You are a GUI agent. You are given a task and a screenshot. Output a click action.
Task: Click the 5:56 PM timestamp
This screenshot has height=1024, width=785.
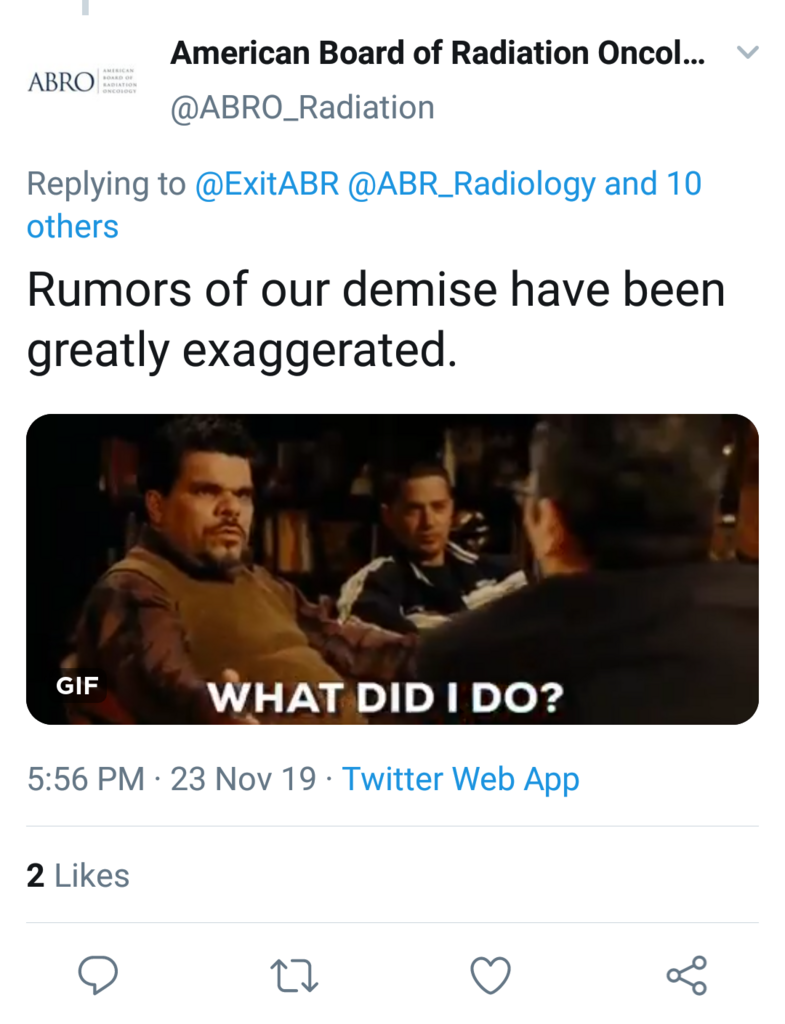(x=86, y=779)
